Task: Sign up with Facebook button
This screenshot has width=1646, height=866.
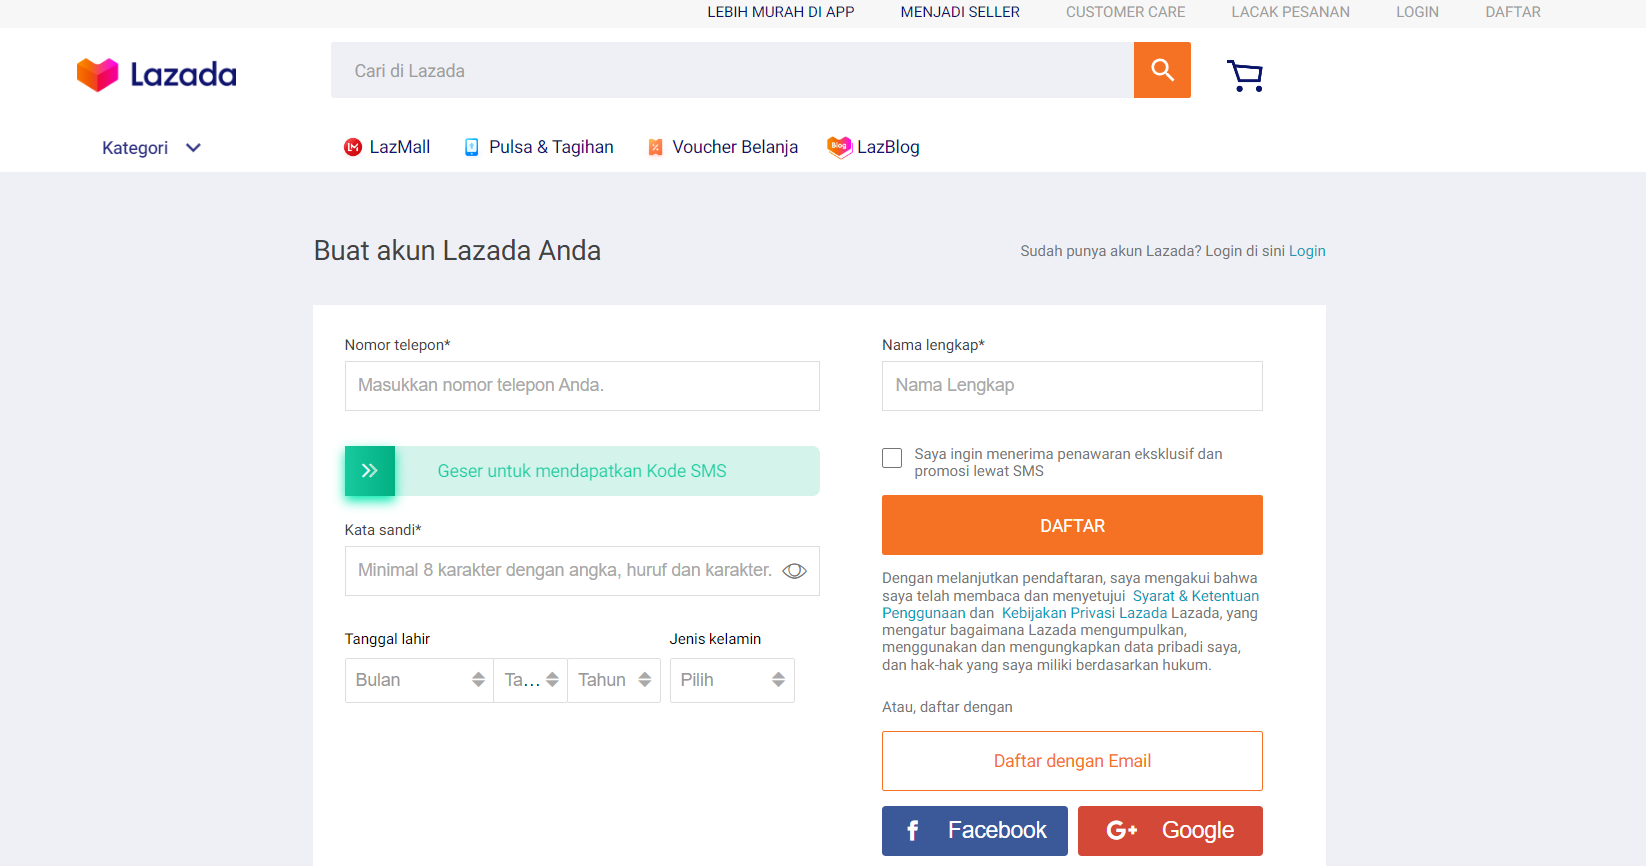Action: [x=975, y=831]
